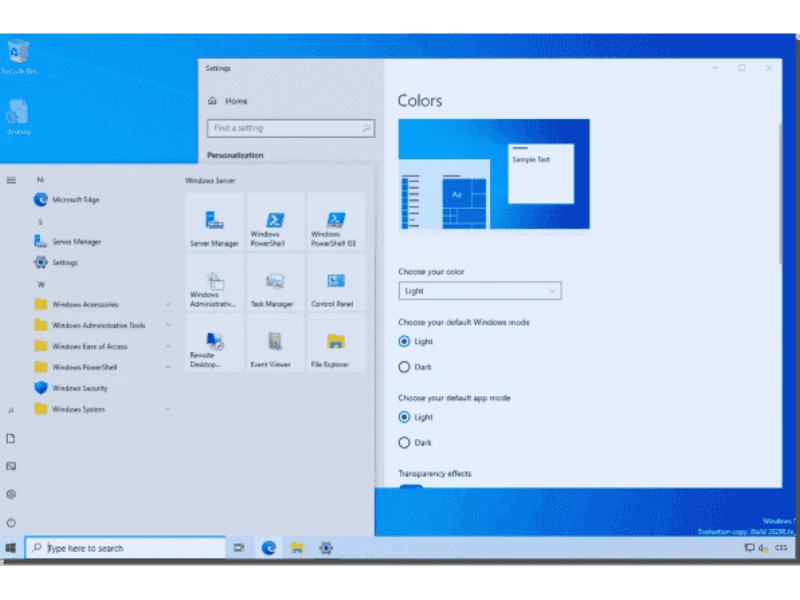This screenshot has height=600, width=800.
Task: Go to Home in Settings
Action: pyautogui.click(x=228, y=101)
